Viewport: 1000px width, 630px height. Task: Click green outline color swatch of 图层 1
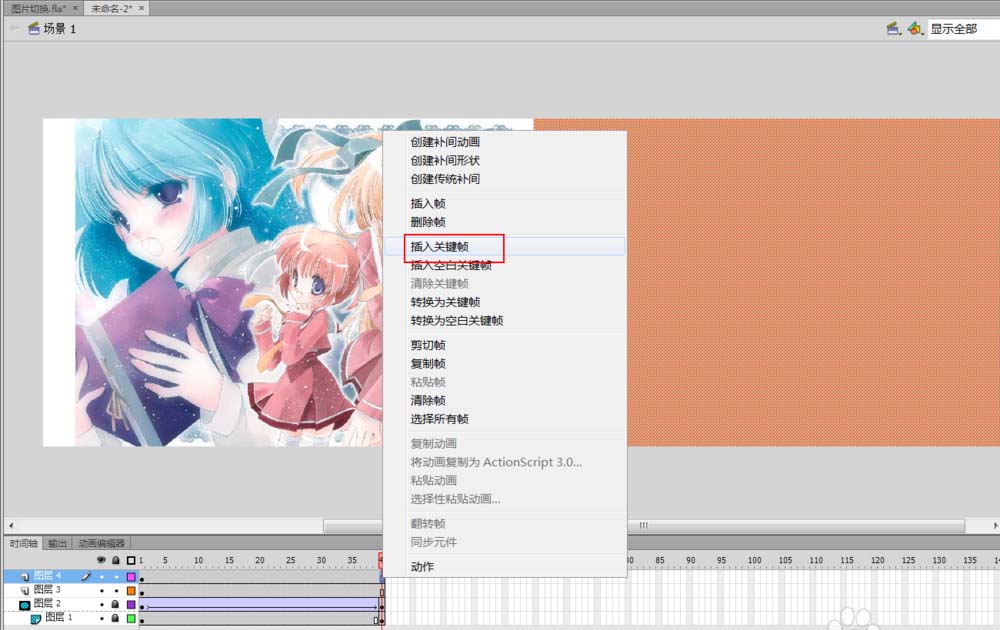[131, 618]
